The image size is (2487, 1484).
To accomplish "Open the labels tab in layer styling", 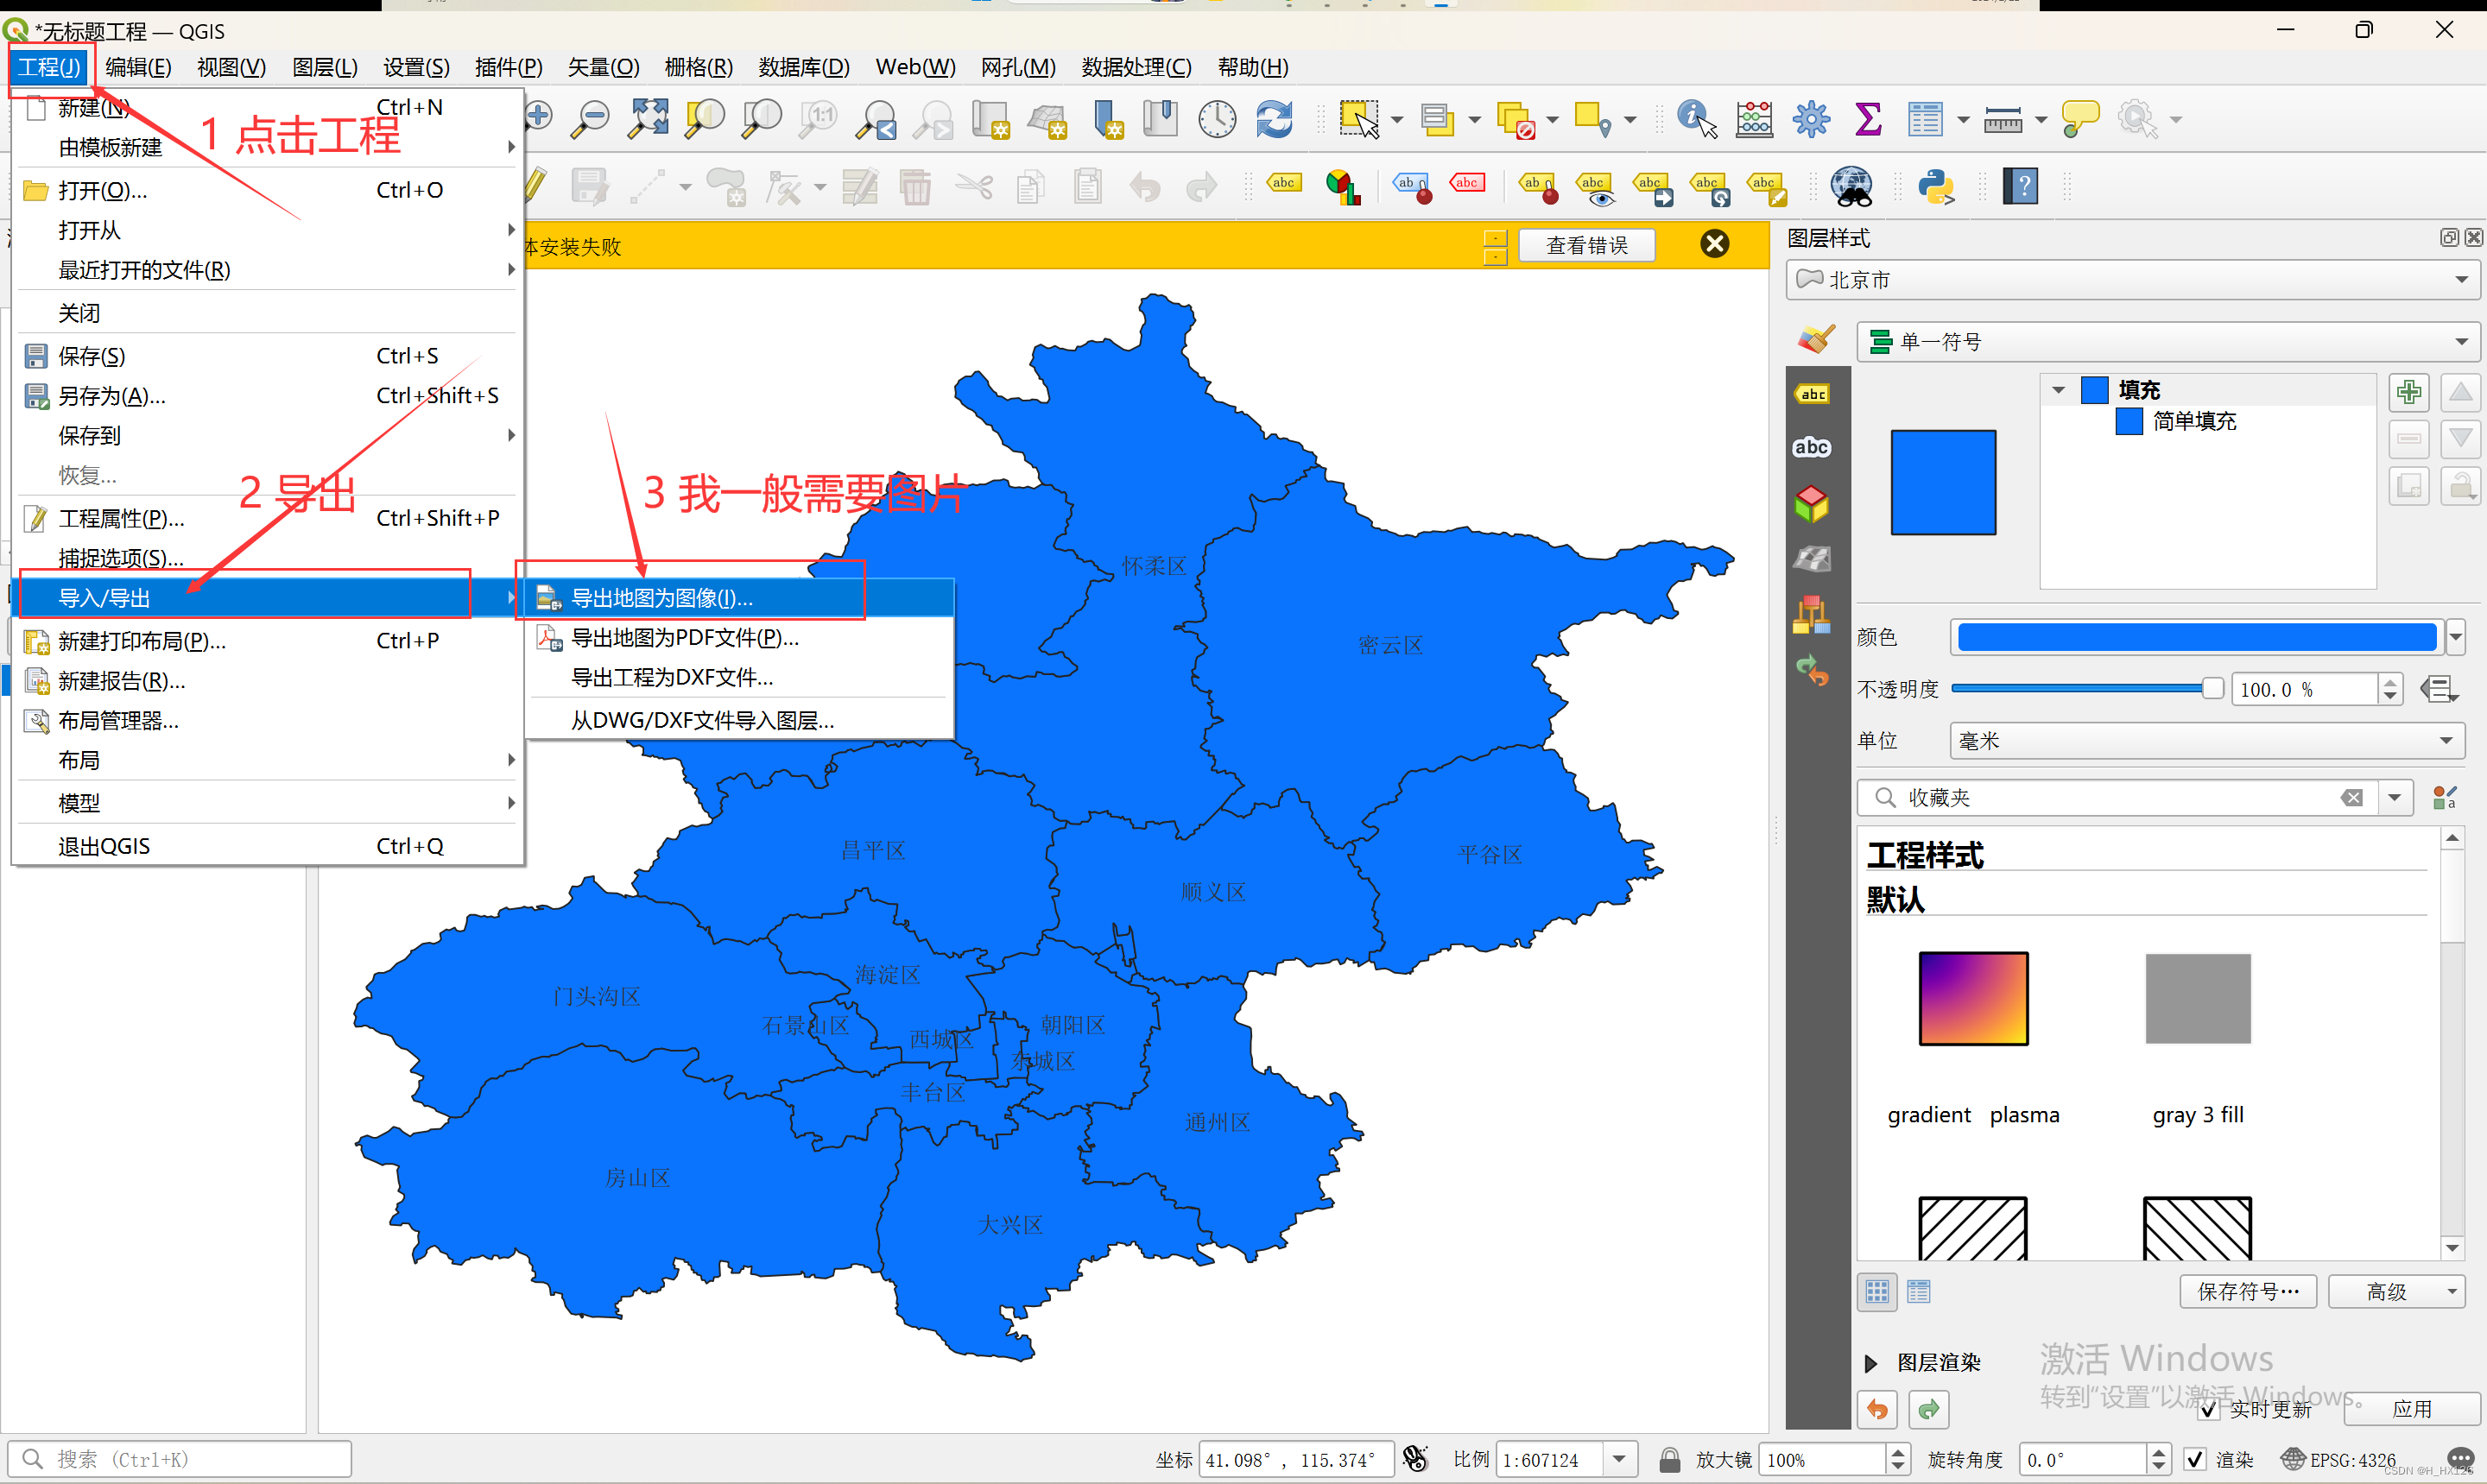I will [x=1812, y=394].
